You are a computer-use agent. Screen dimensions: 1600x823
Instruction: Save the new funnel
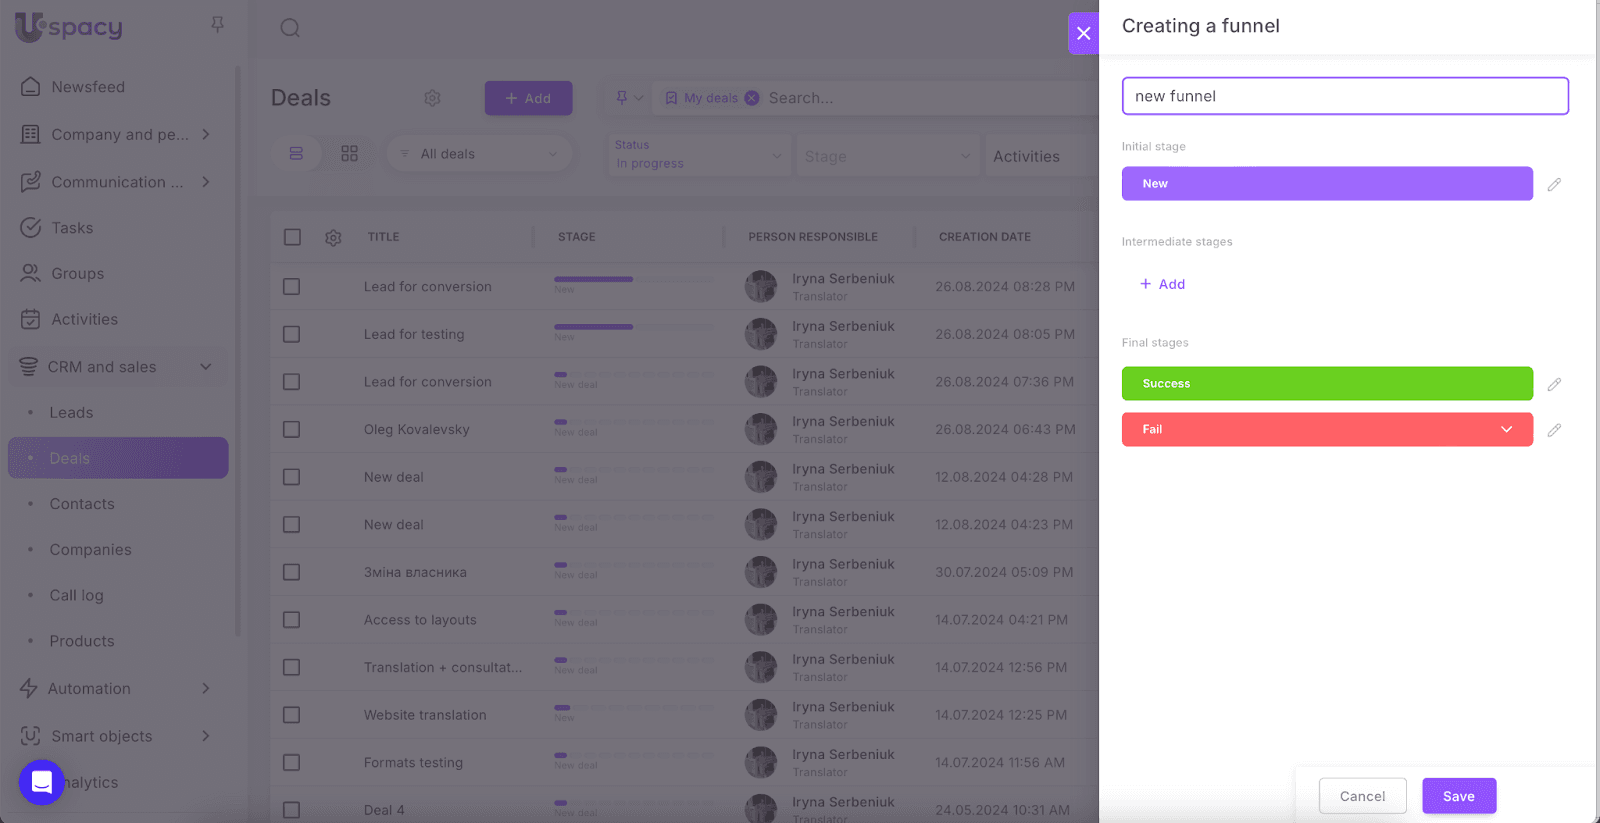coord(1458,796)
